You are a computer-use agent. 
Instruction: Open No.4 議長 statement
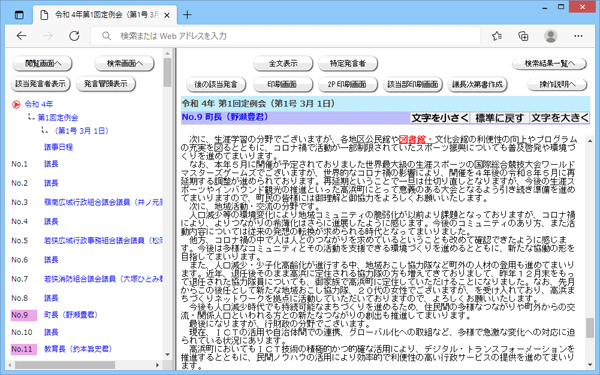51,221
